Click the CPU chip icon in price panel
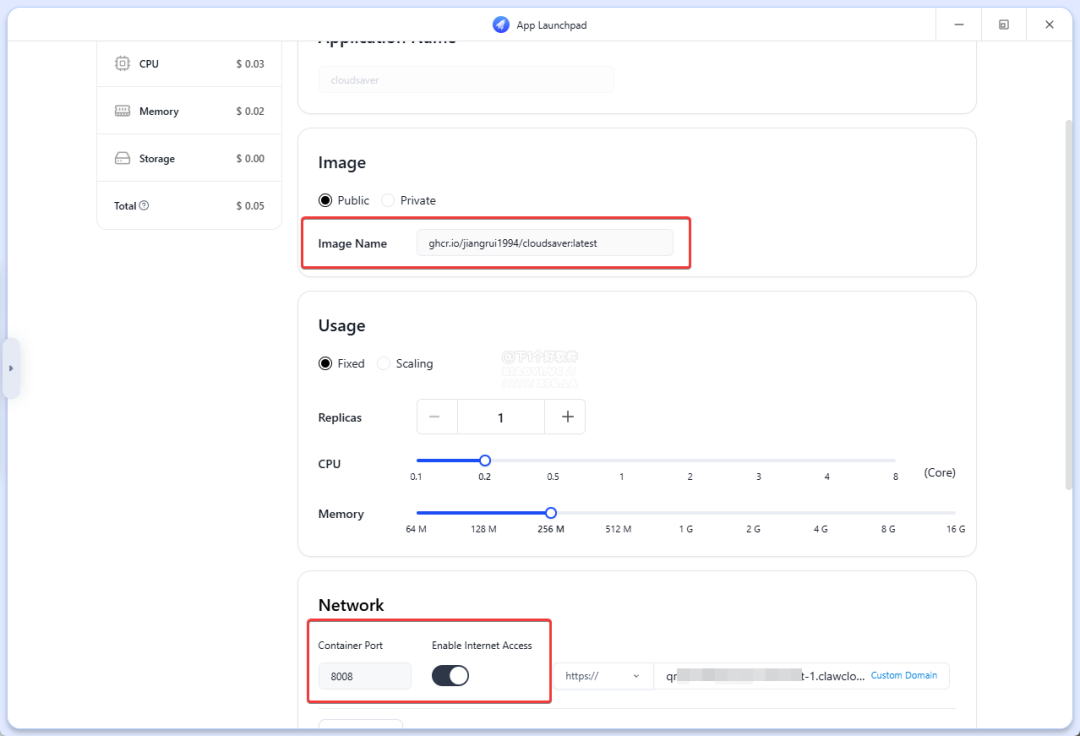This screenshot has height=736, width=1080. (x=122, y=64)
